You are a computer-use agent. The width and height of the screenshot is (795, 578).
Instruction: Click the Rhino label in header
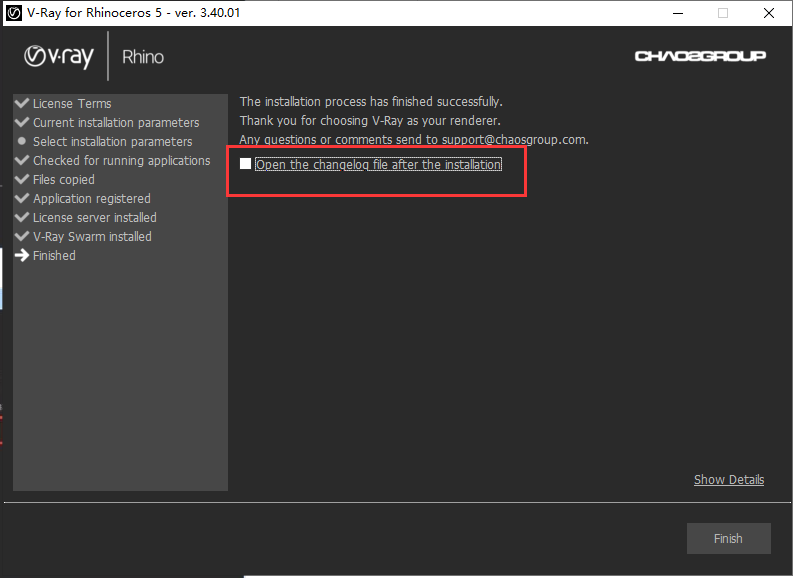[143, 57]
